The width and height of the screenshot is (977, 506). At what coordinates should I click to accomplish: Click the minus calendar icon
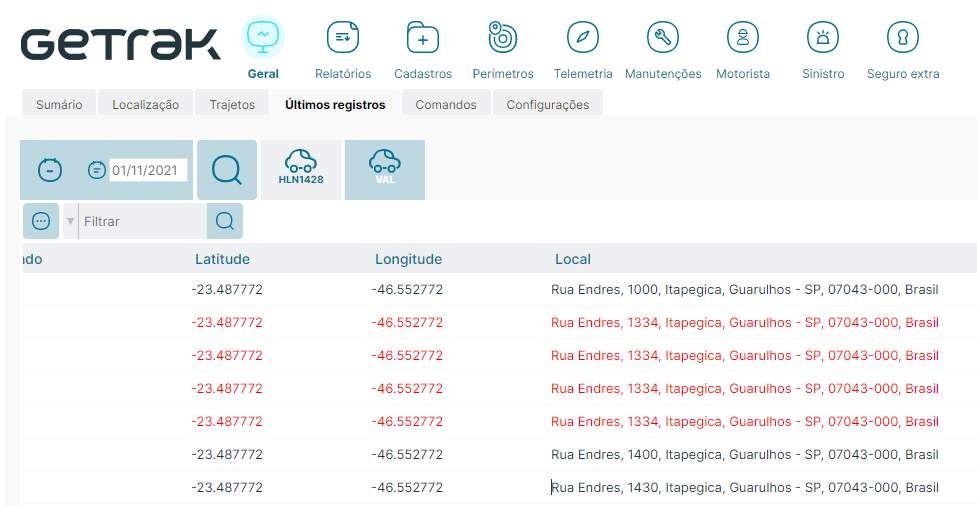point(50,170)
